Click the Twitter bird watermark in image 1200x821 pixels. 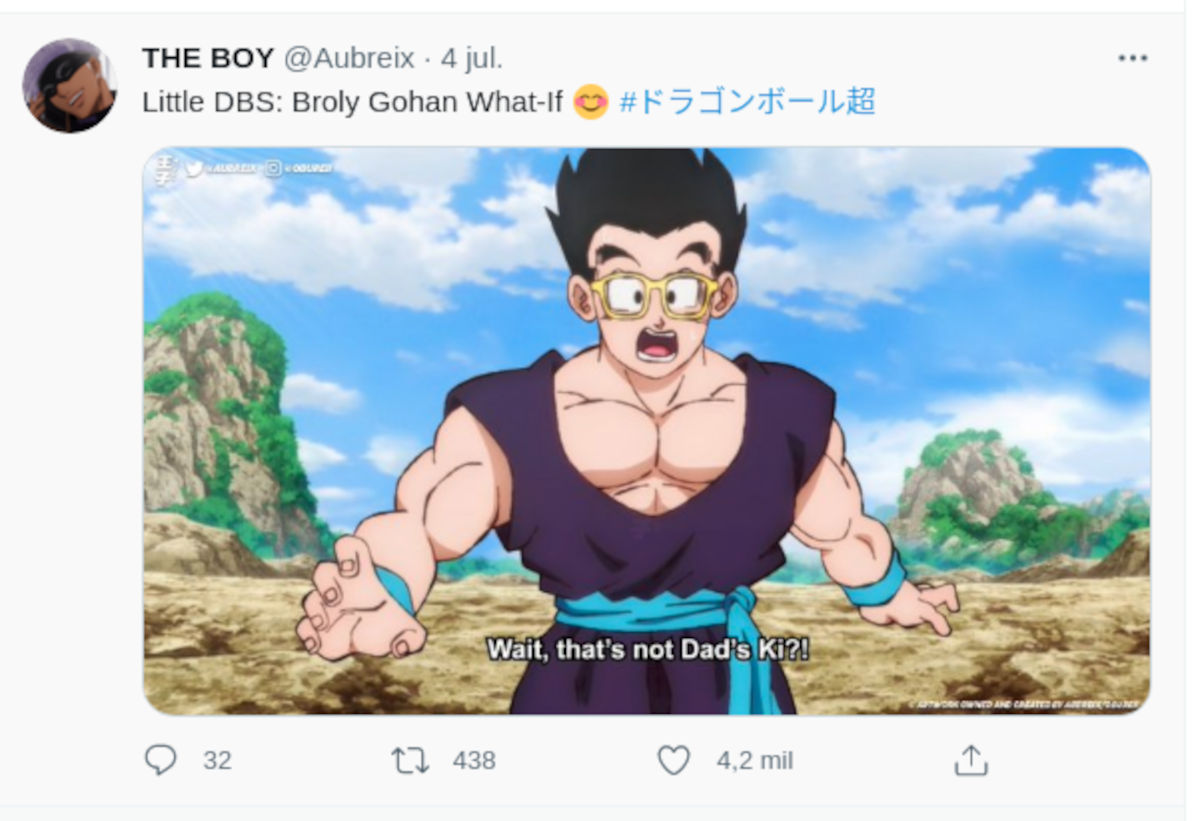[x=193, y=170]
